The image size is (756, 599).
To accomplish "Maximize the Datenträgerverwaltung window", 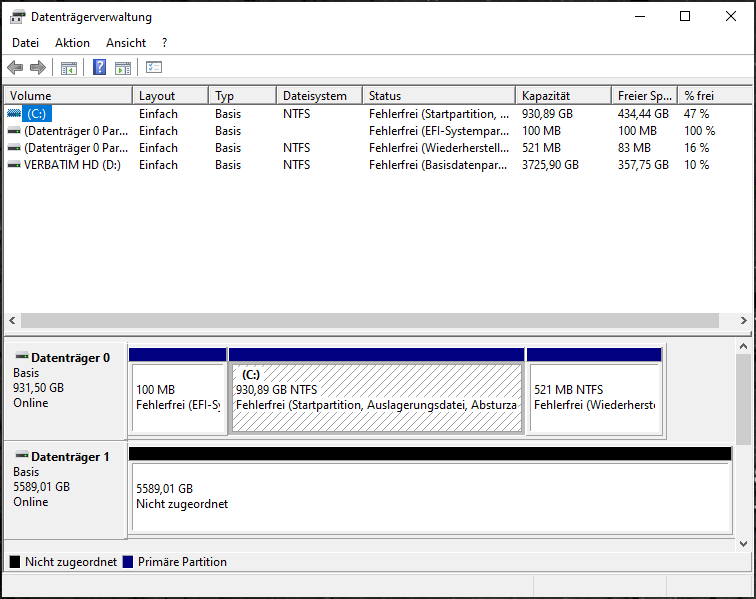I will (685, 16).
